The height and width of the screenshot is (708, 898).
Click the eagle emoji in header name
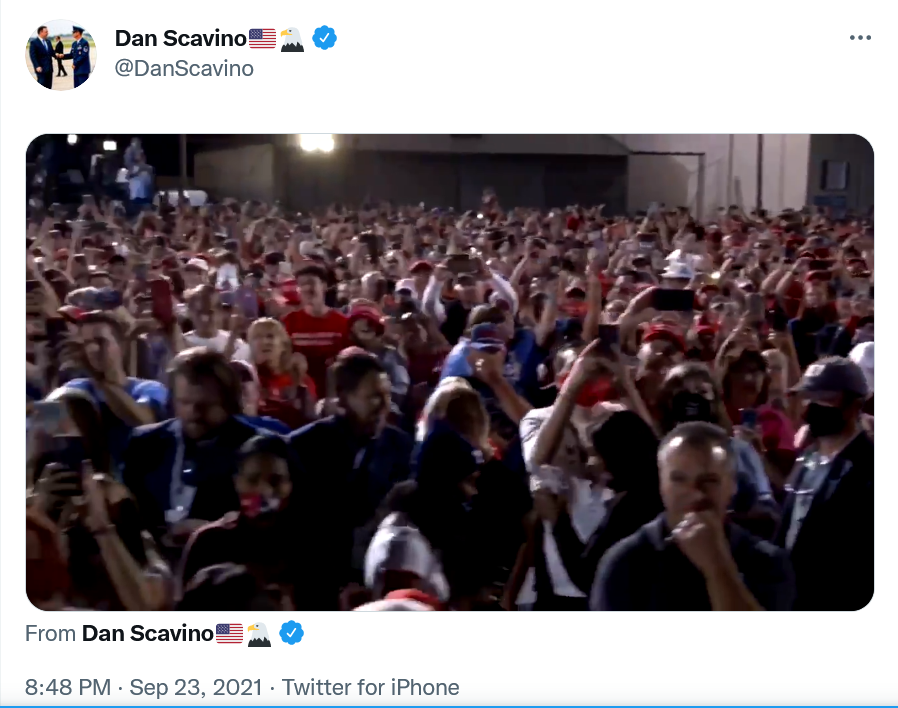coord(292,39)
